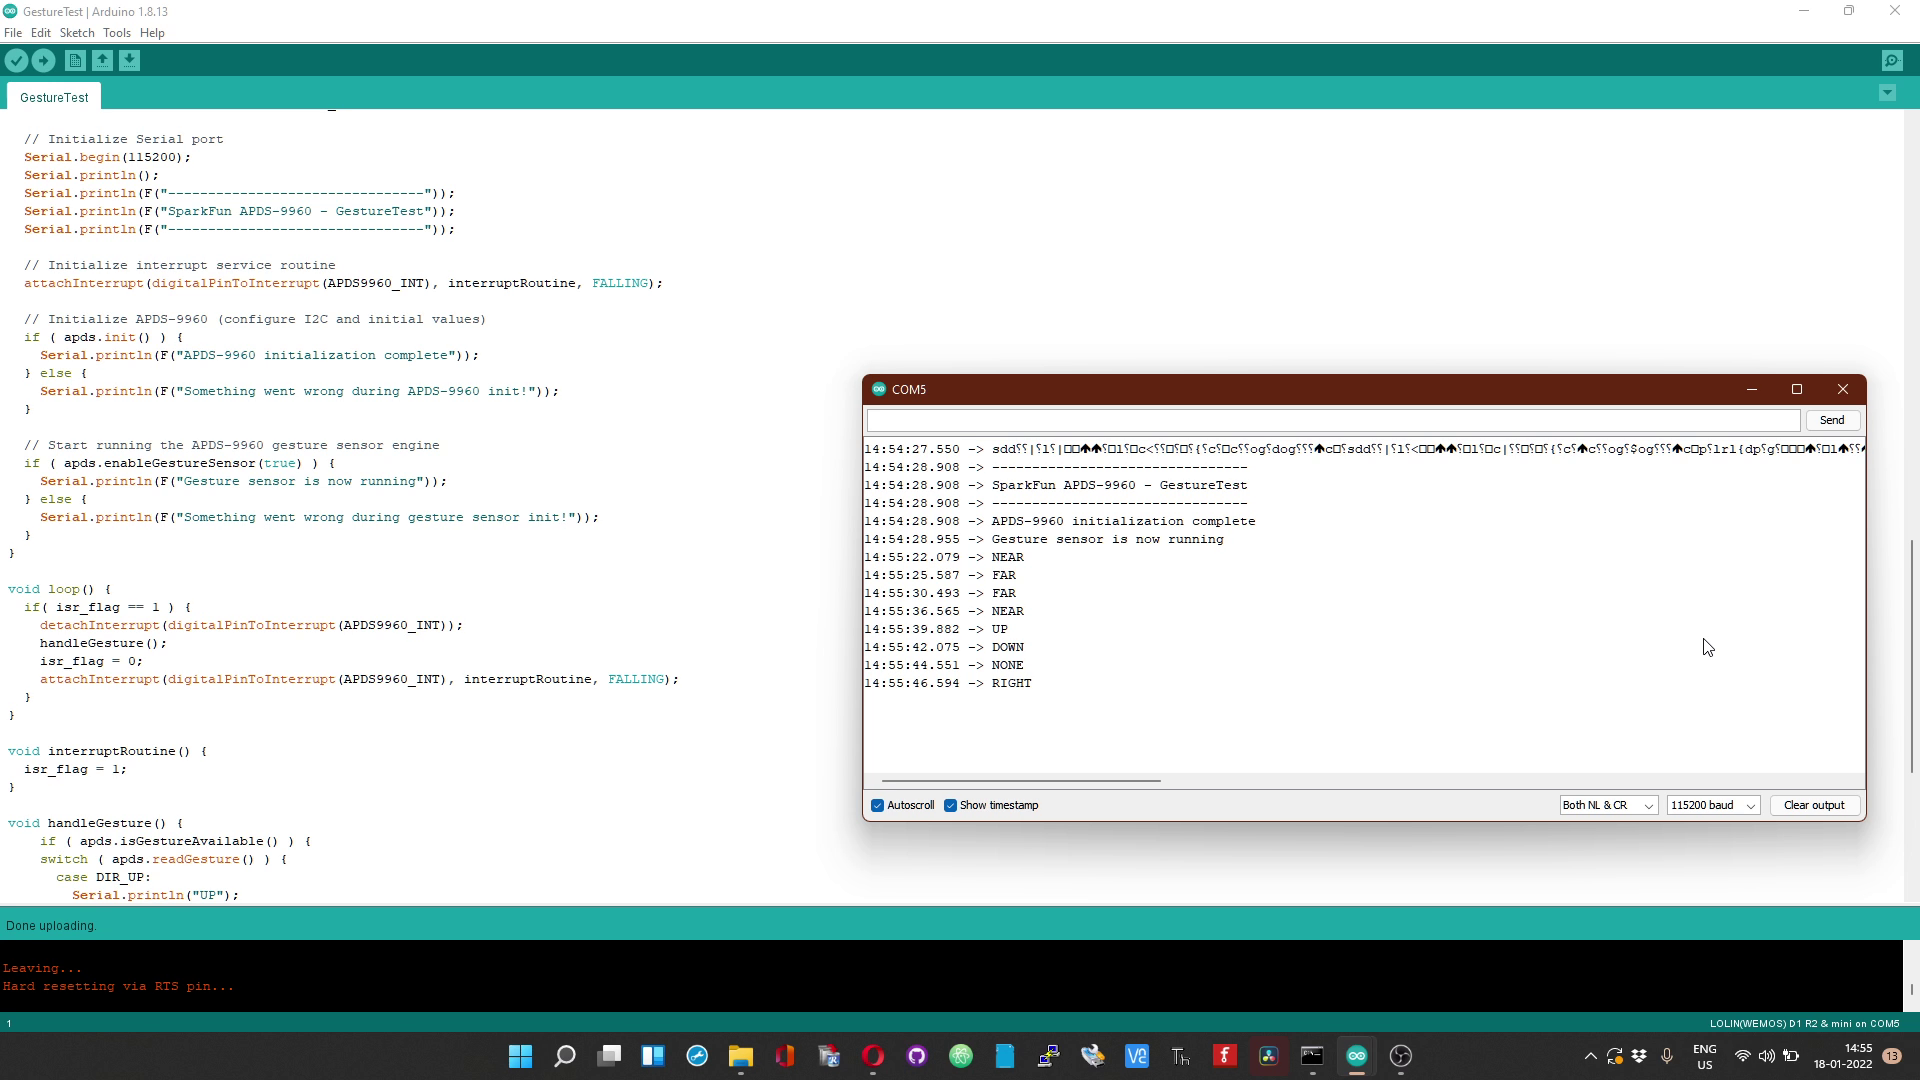Viewport: 1920px width, 1080px height.
Task: Open the red 'f' app in the taskbar
Action: tap(1225, 1056)
